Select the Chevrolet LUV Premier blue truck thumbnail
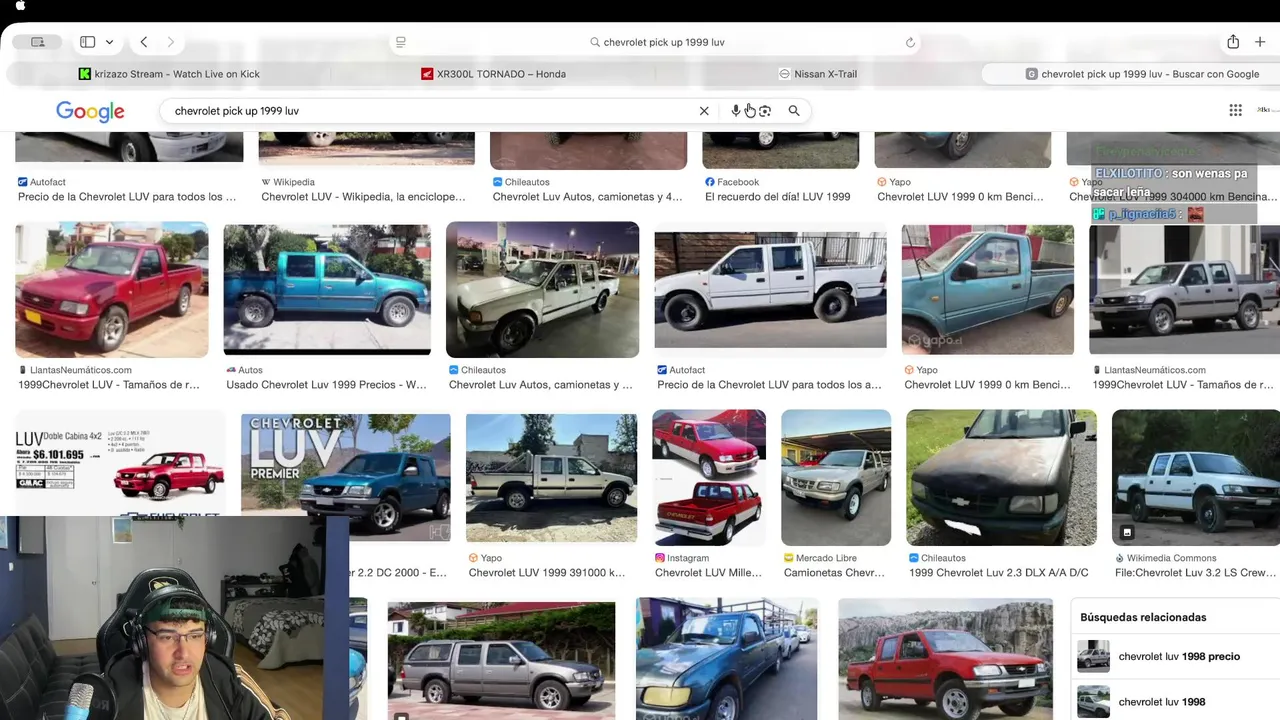 point(346,478)
